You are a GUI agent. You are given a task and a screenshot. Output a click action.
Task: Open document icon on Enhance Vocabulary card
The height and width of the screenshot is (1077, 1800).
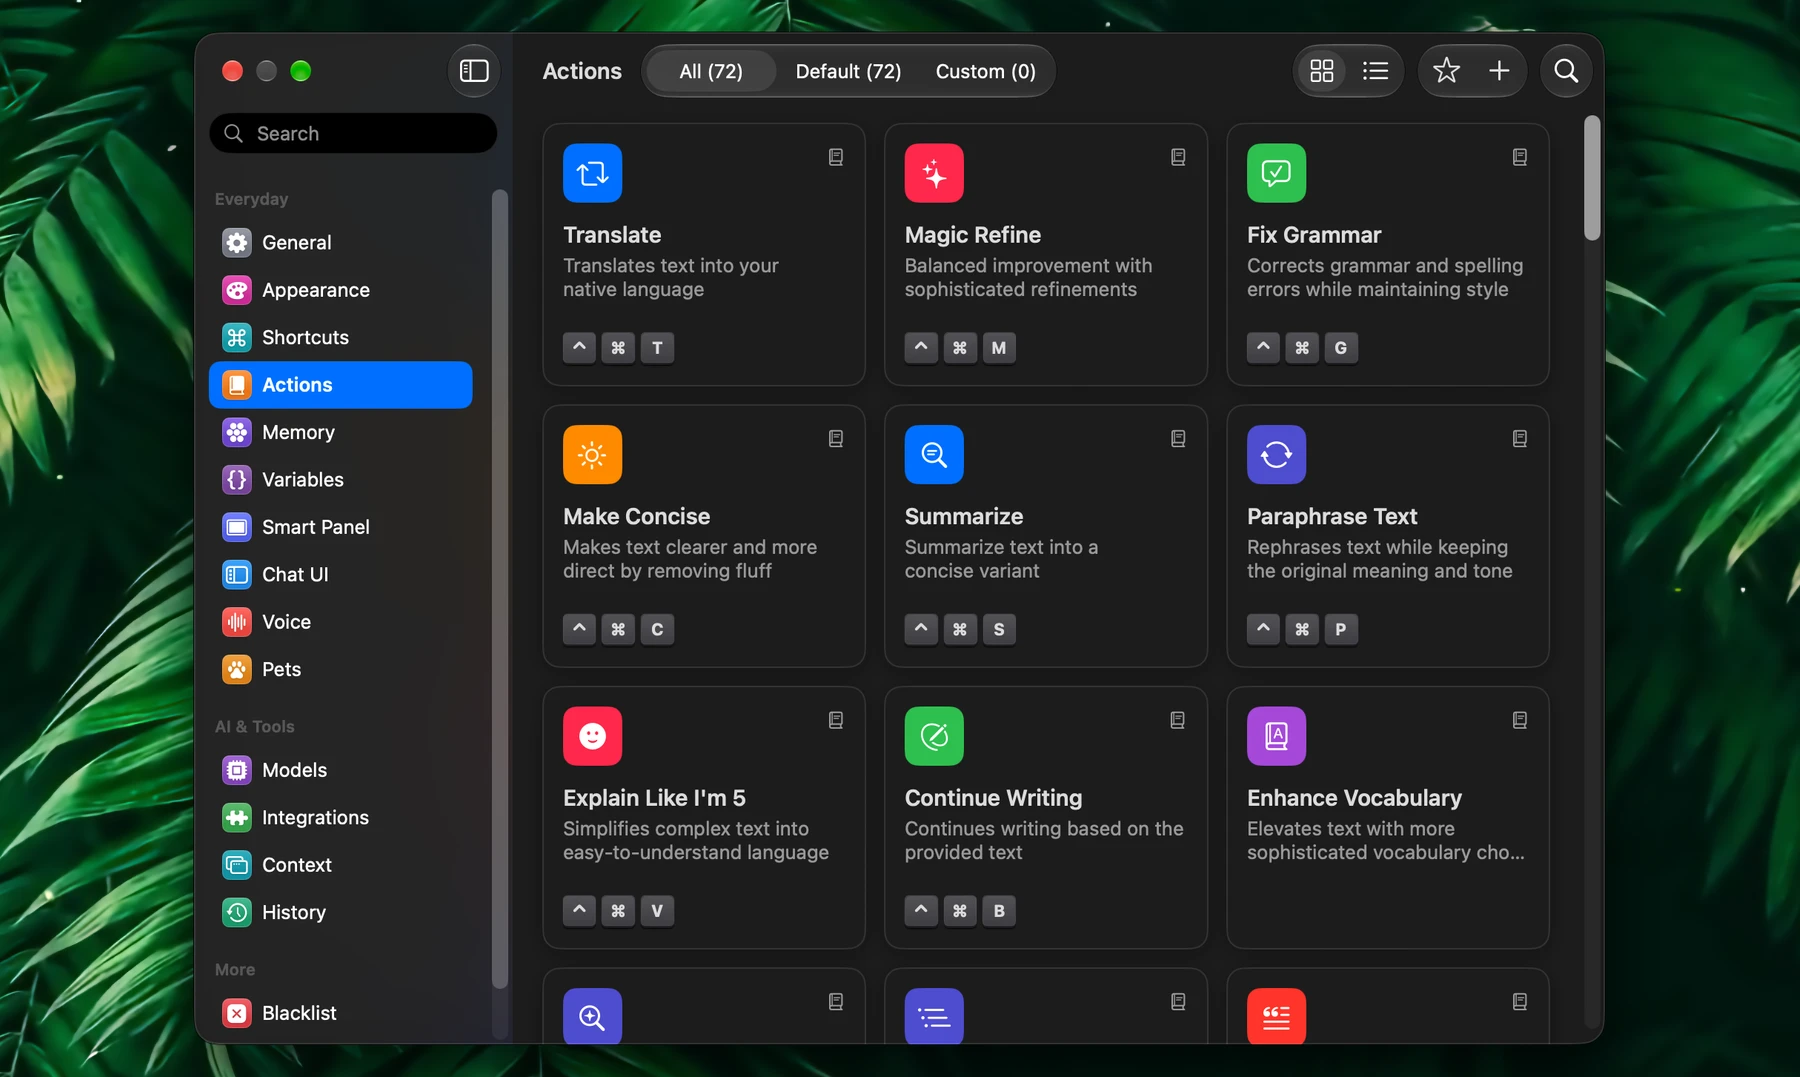point(1520,720)
